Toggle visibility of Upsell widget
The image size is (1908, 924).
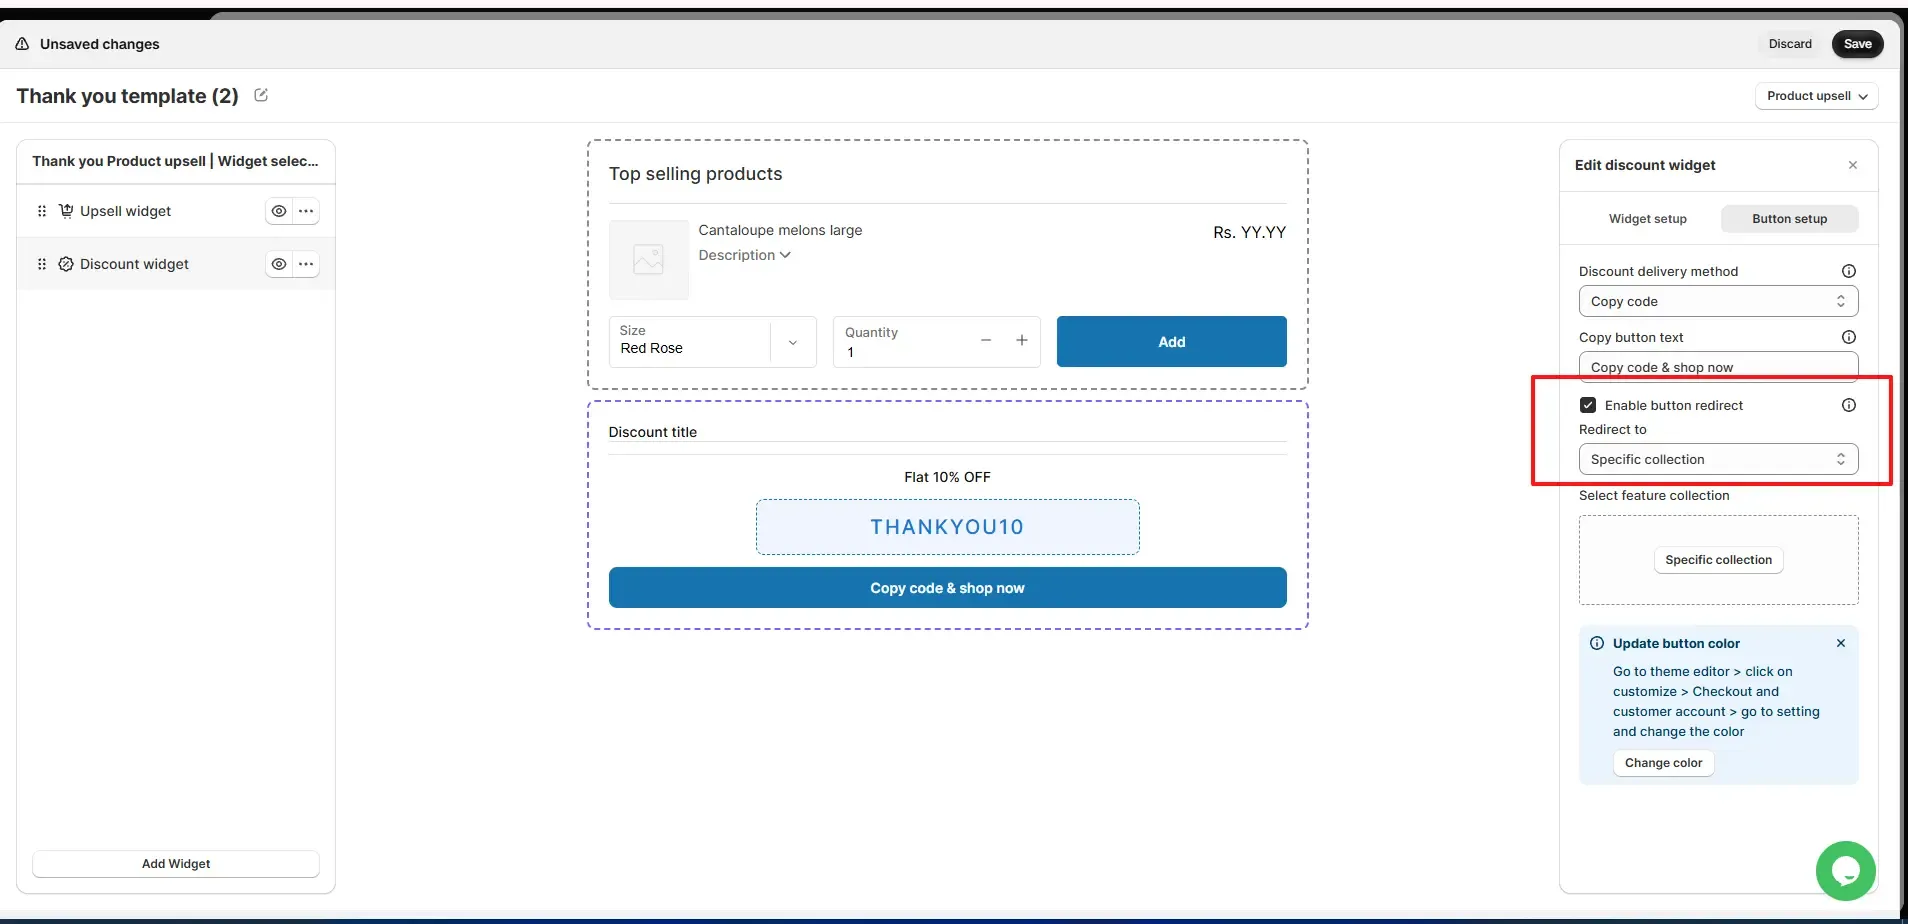(x=279, y=211)
